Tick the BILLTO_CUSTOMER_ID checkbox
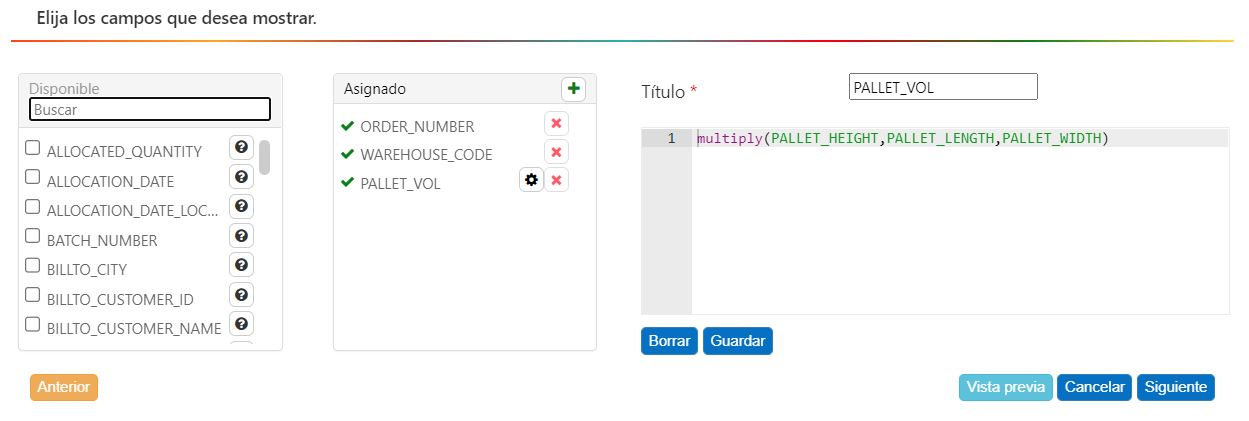Viewport: 1249px width, 421px height. 33,295
